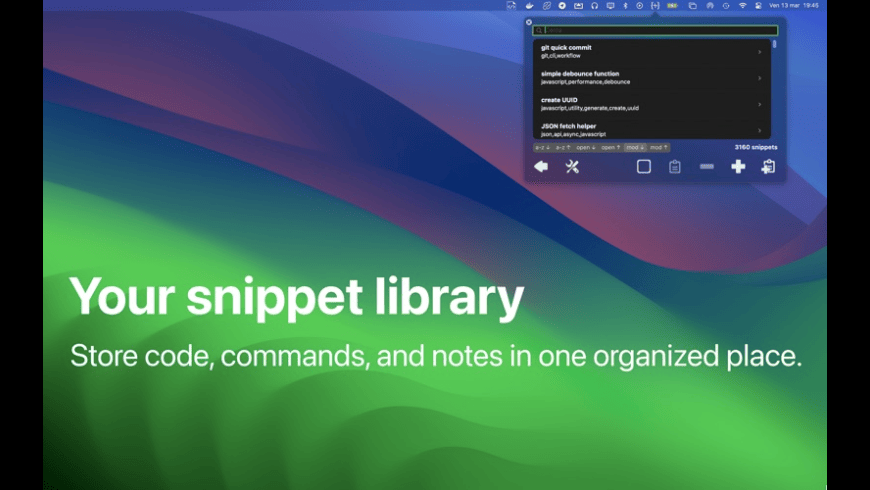Screen dimensions: 870x490
Task: Click the user switching menu bar icon
Action: [758, 6]
